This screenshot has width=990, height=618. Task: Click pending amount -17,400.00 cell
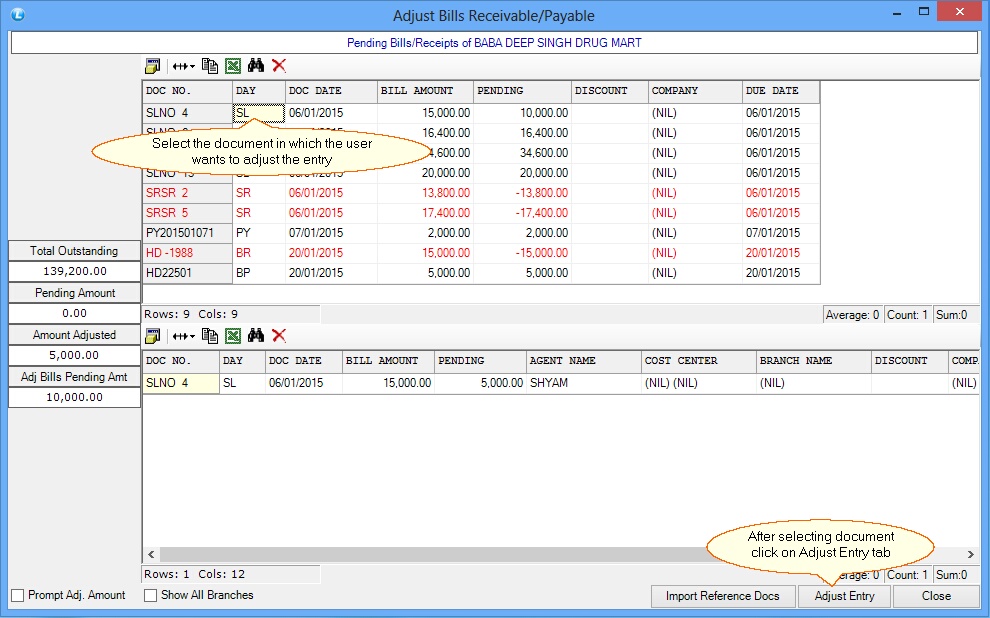click(x=523, y=213)
